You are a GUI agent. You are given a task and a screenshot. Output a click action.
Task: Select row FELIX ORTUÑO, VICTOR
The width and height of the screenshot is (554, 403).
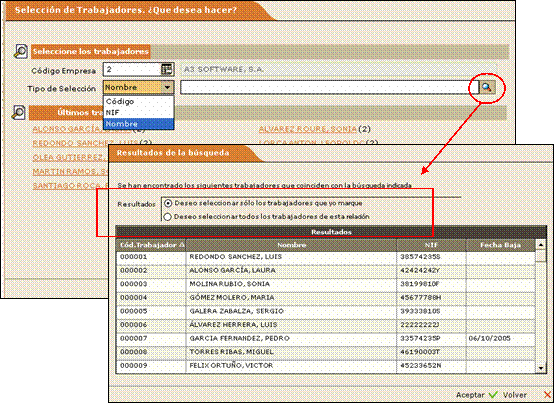326,366
